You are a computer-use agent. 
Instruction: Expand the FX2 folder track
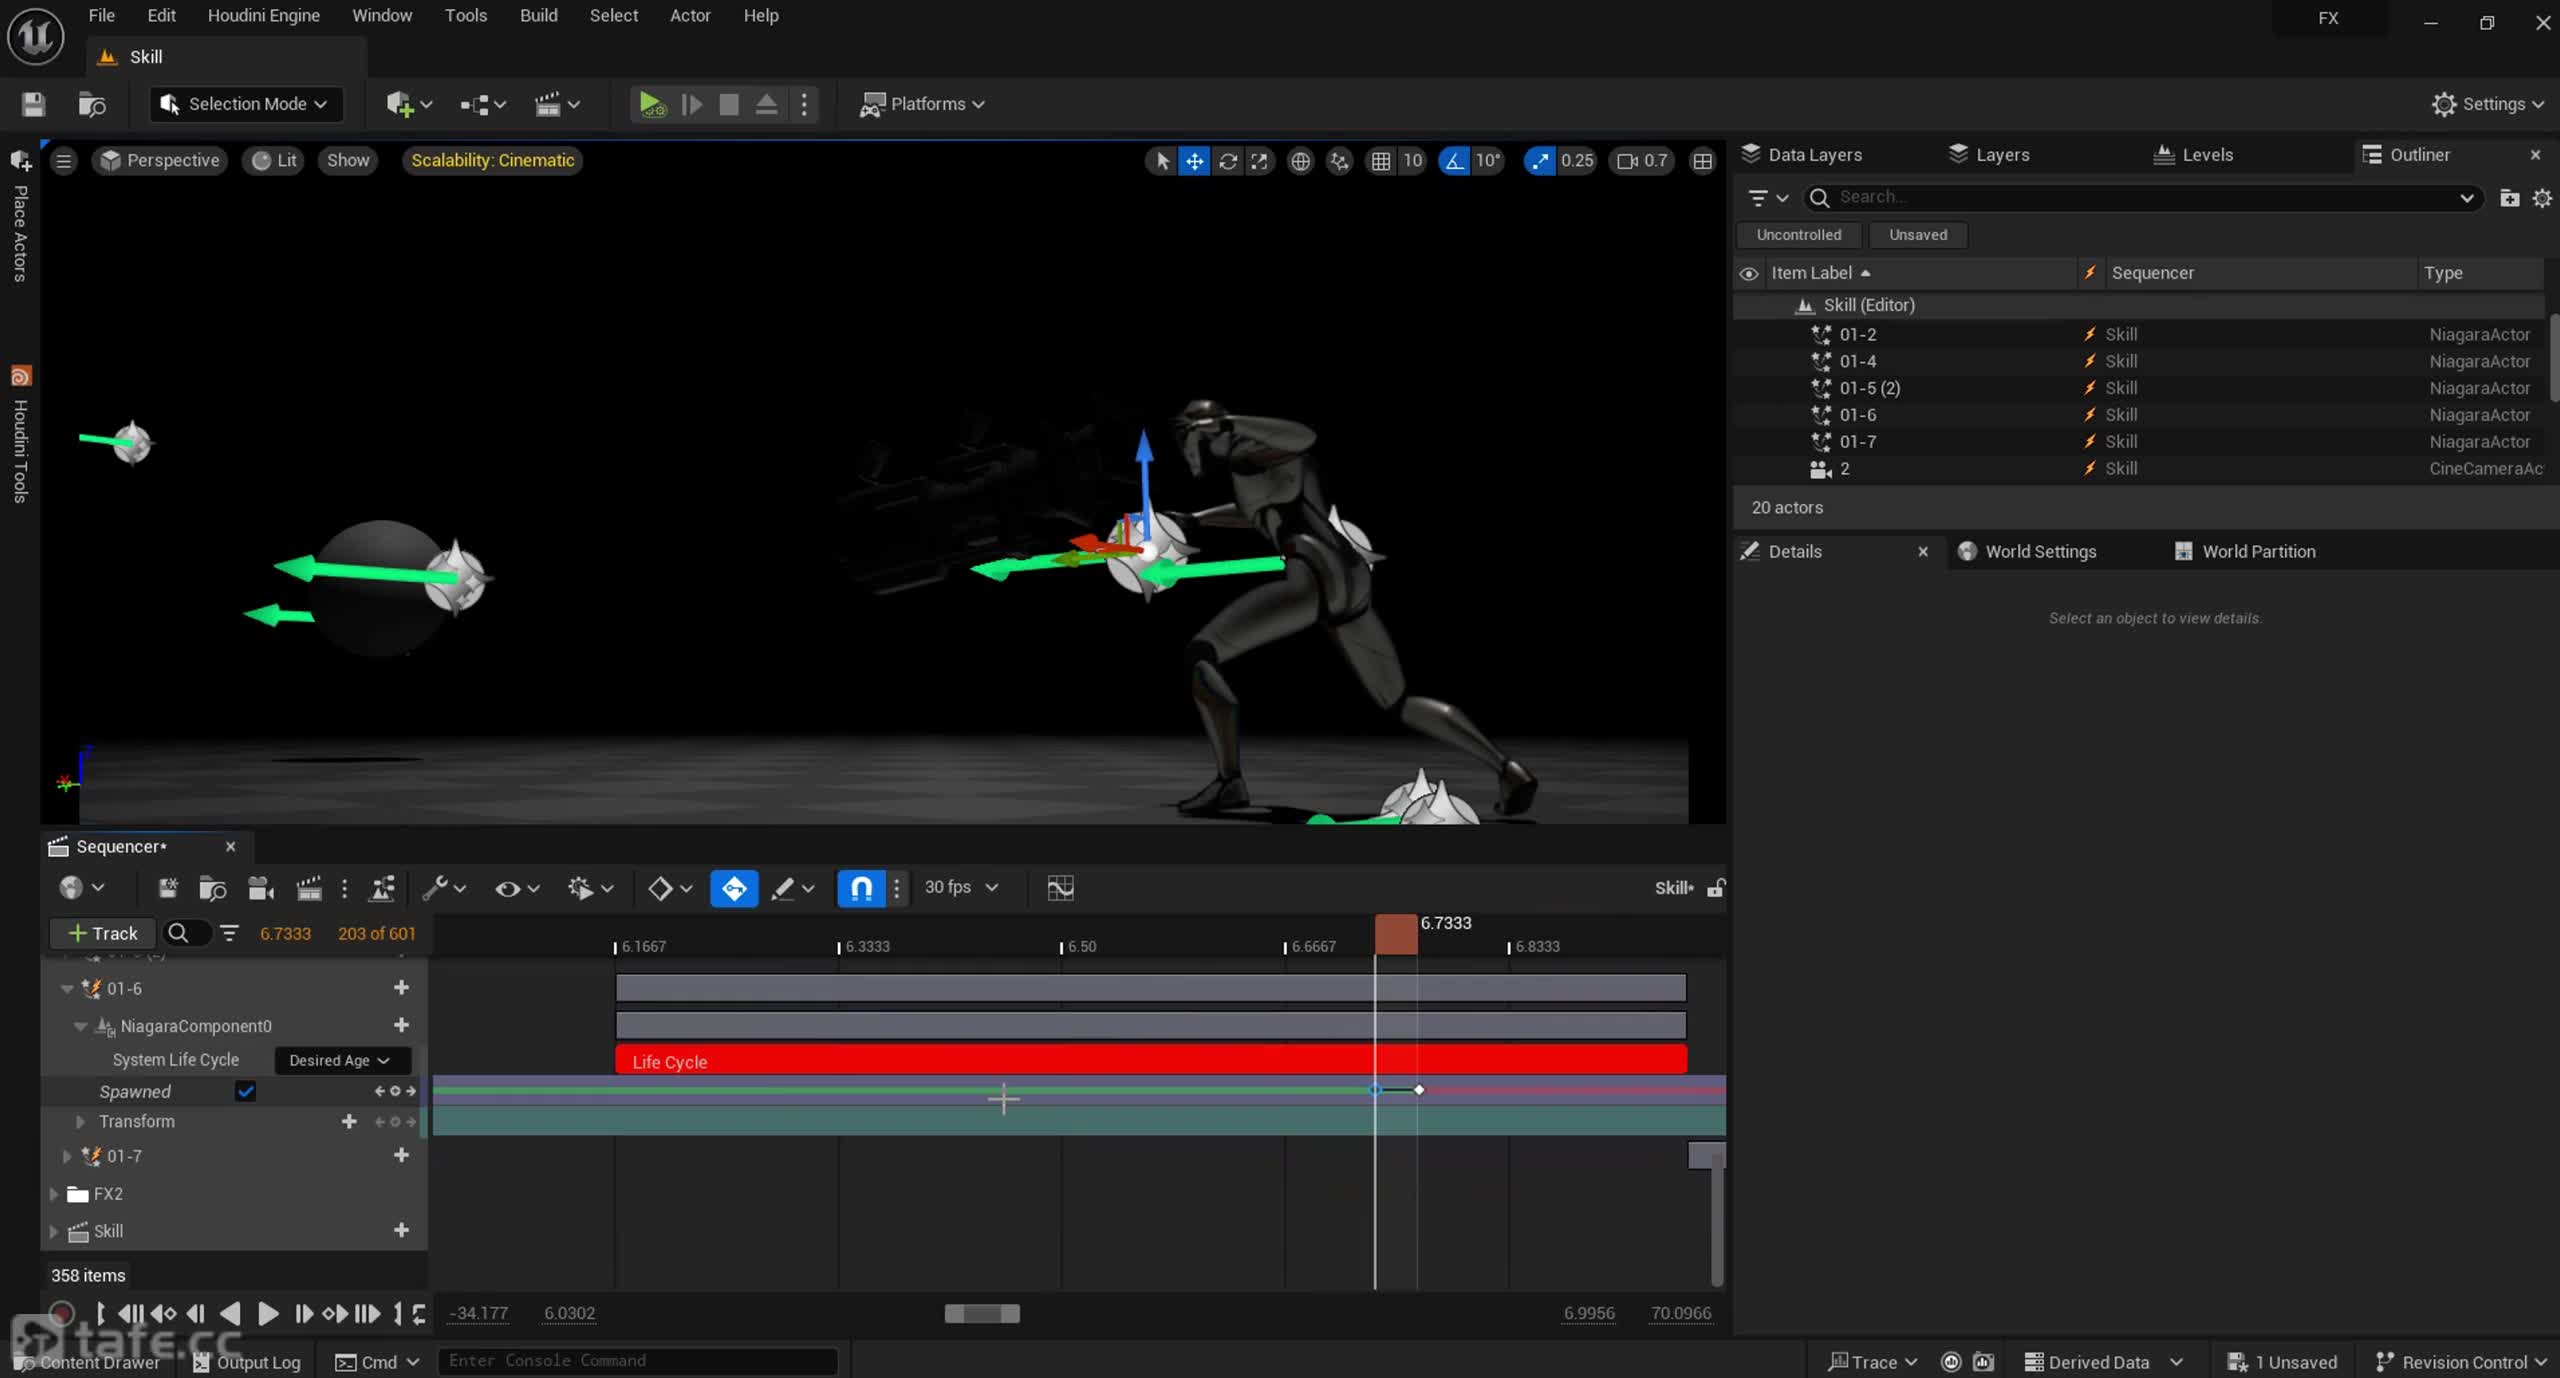pyautogui.click(x=54, y=1194)
